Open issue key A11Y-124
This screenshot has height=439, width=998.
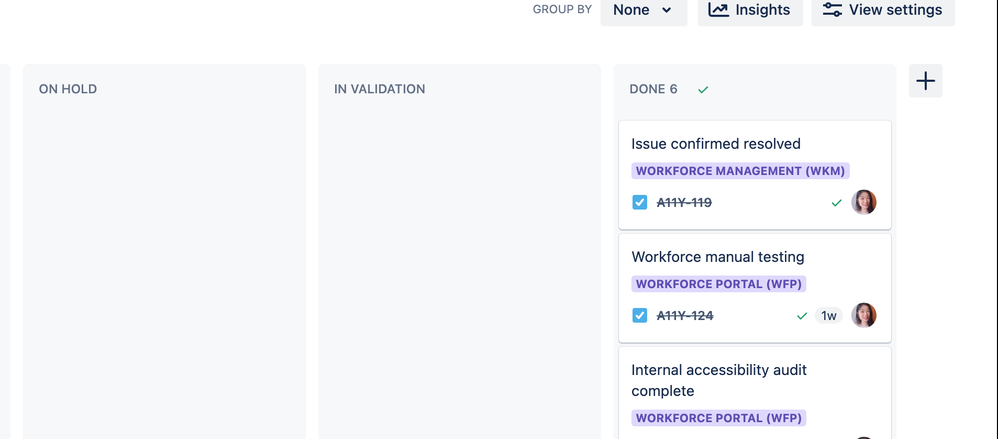[685, 316]
